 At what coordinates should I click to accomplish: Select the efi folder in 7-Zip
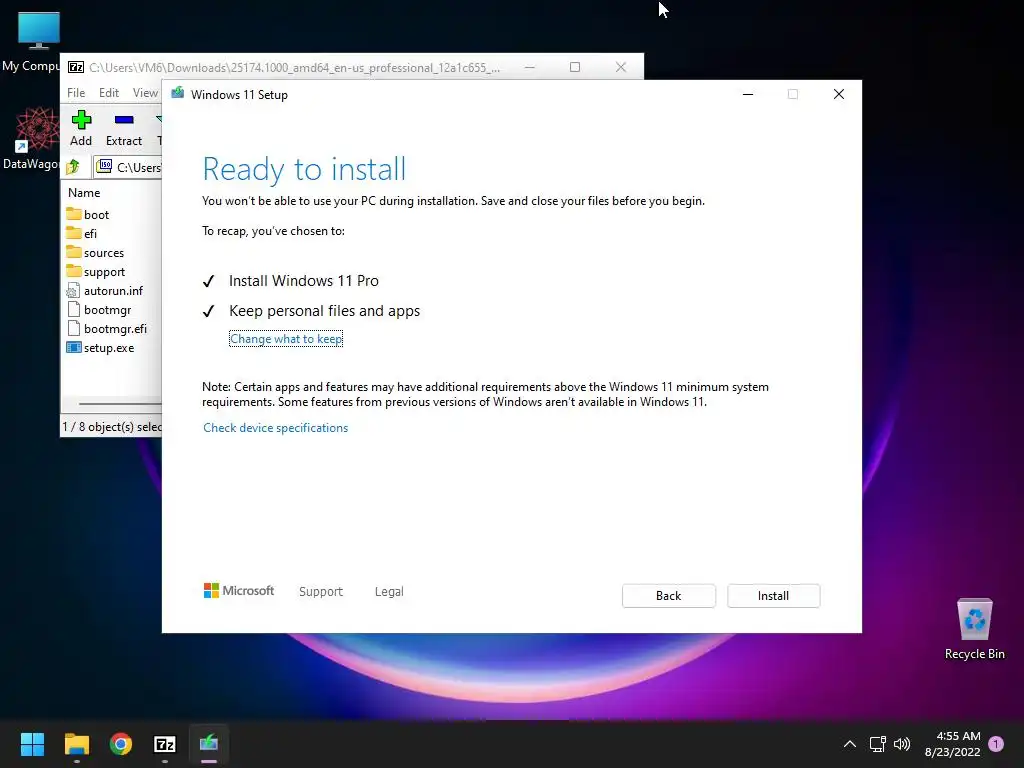tap(82, 233)
